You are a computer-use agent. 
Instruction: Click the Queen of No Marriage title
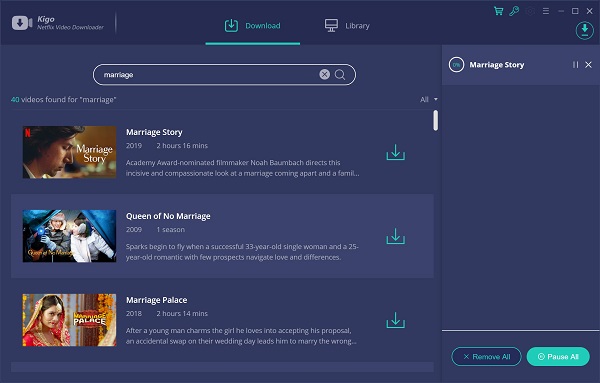pyautogui.click(x=168, y=216)
